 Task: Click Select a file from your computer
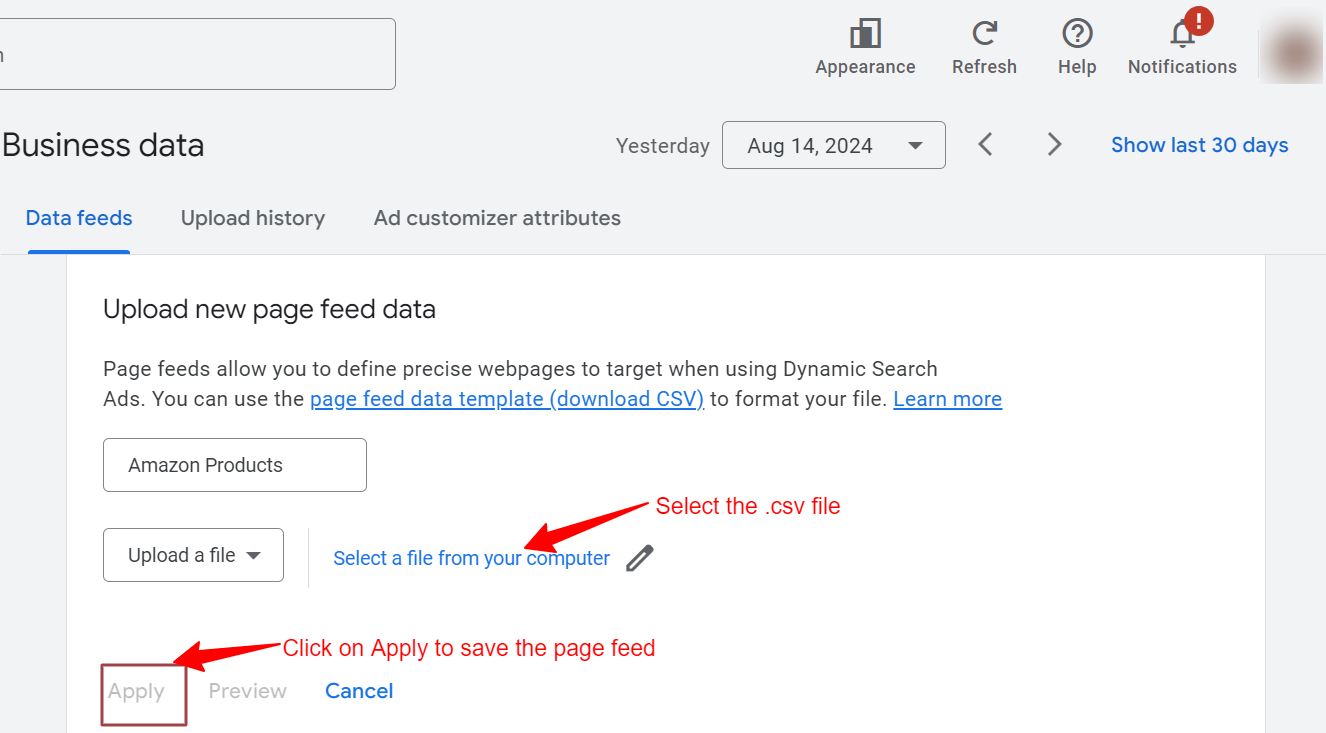pyautogui.click(x=471, y=558)
